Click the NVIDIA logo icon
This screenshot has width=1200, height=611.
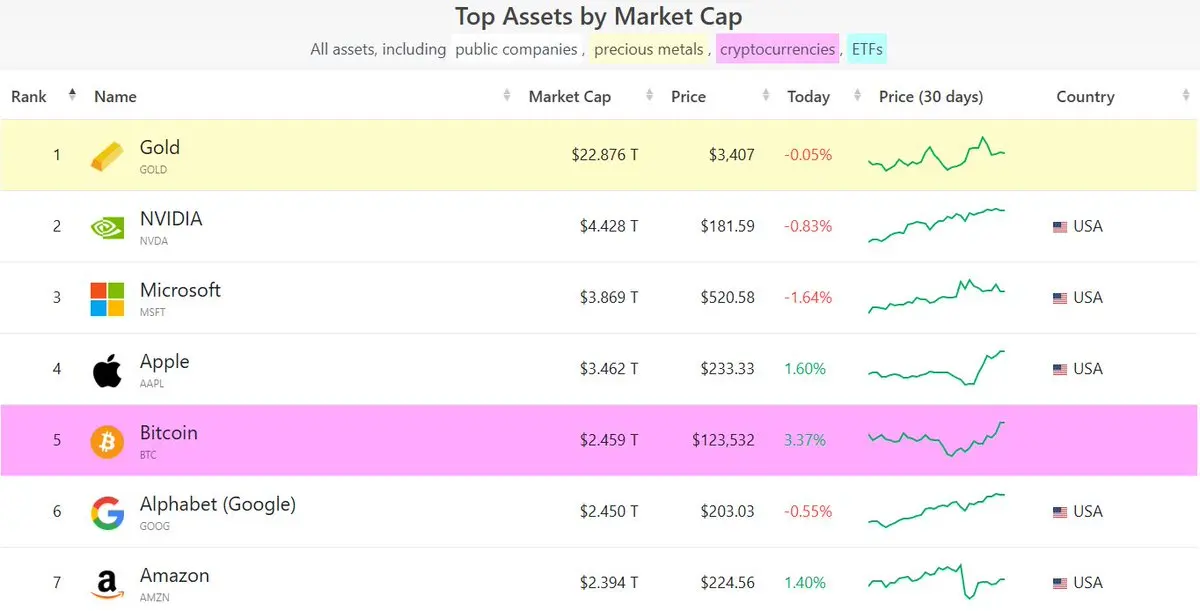[x=108, y=227]
